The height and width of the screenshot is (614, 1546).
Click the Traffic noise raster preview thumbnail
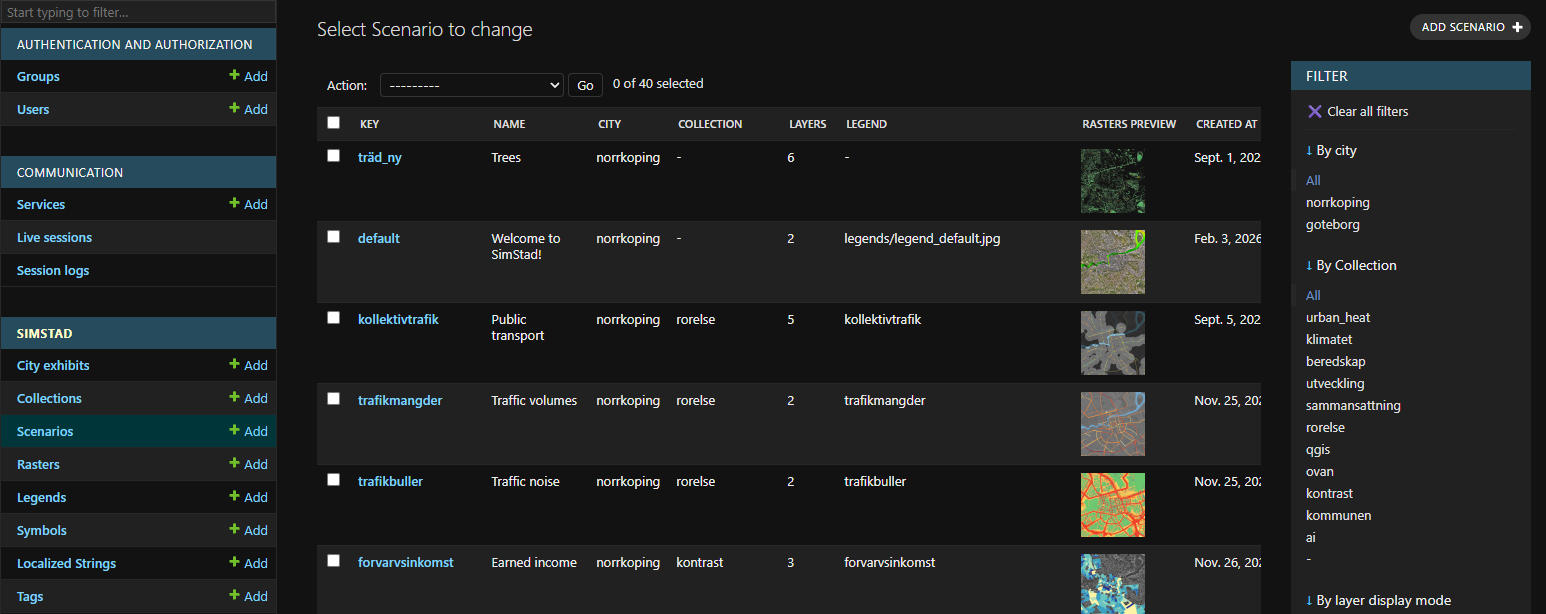click(1112, 505)
